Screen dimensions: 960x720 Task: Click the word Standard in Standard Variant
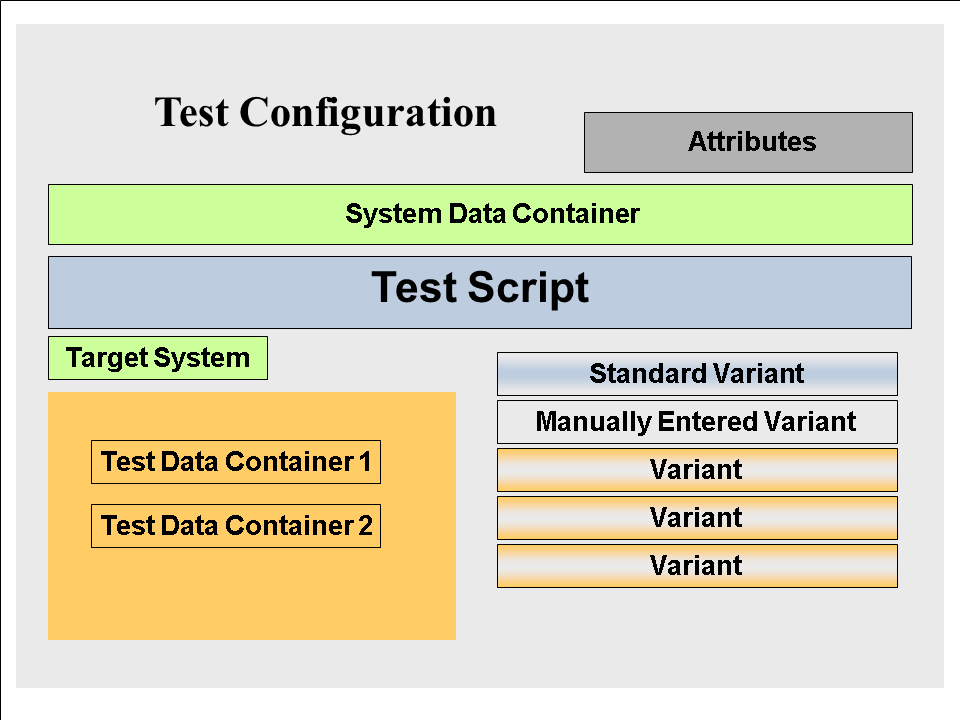click(634, 374)
